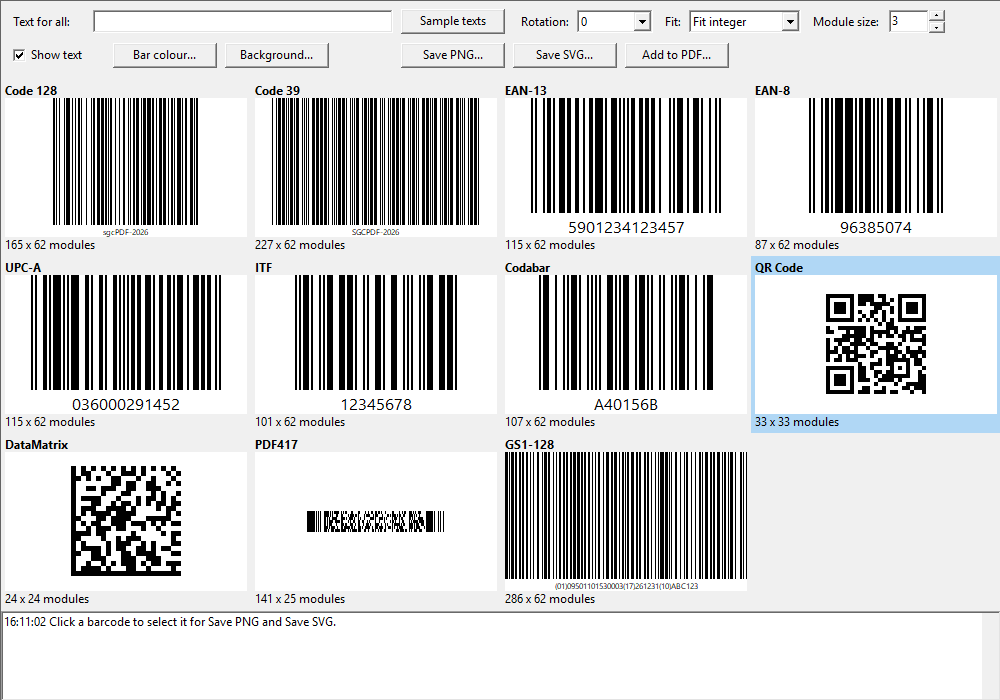
Task: Select the Code 128 barcode
Action: click(x=126, y=168)
